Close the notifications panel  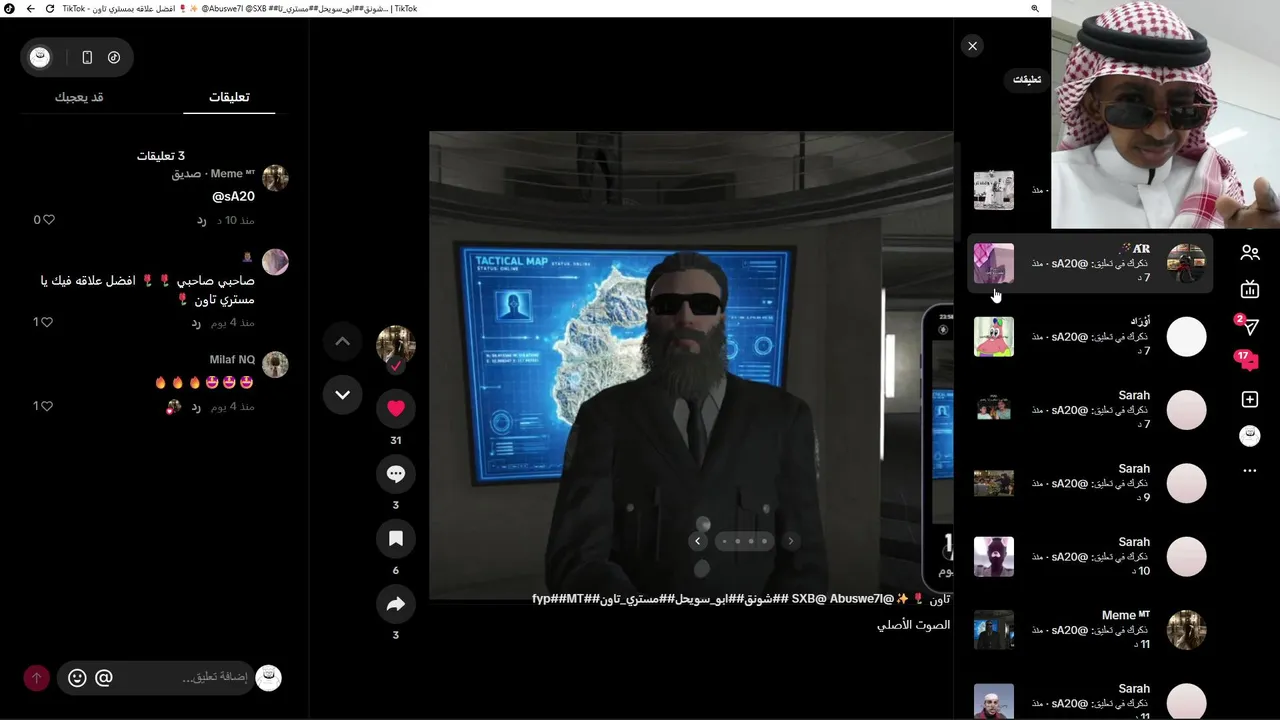(972, 46)
